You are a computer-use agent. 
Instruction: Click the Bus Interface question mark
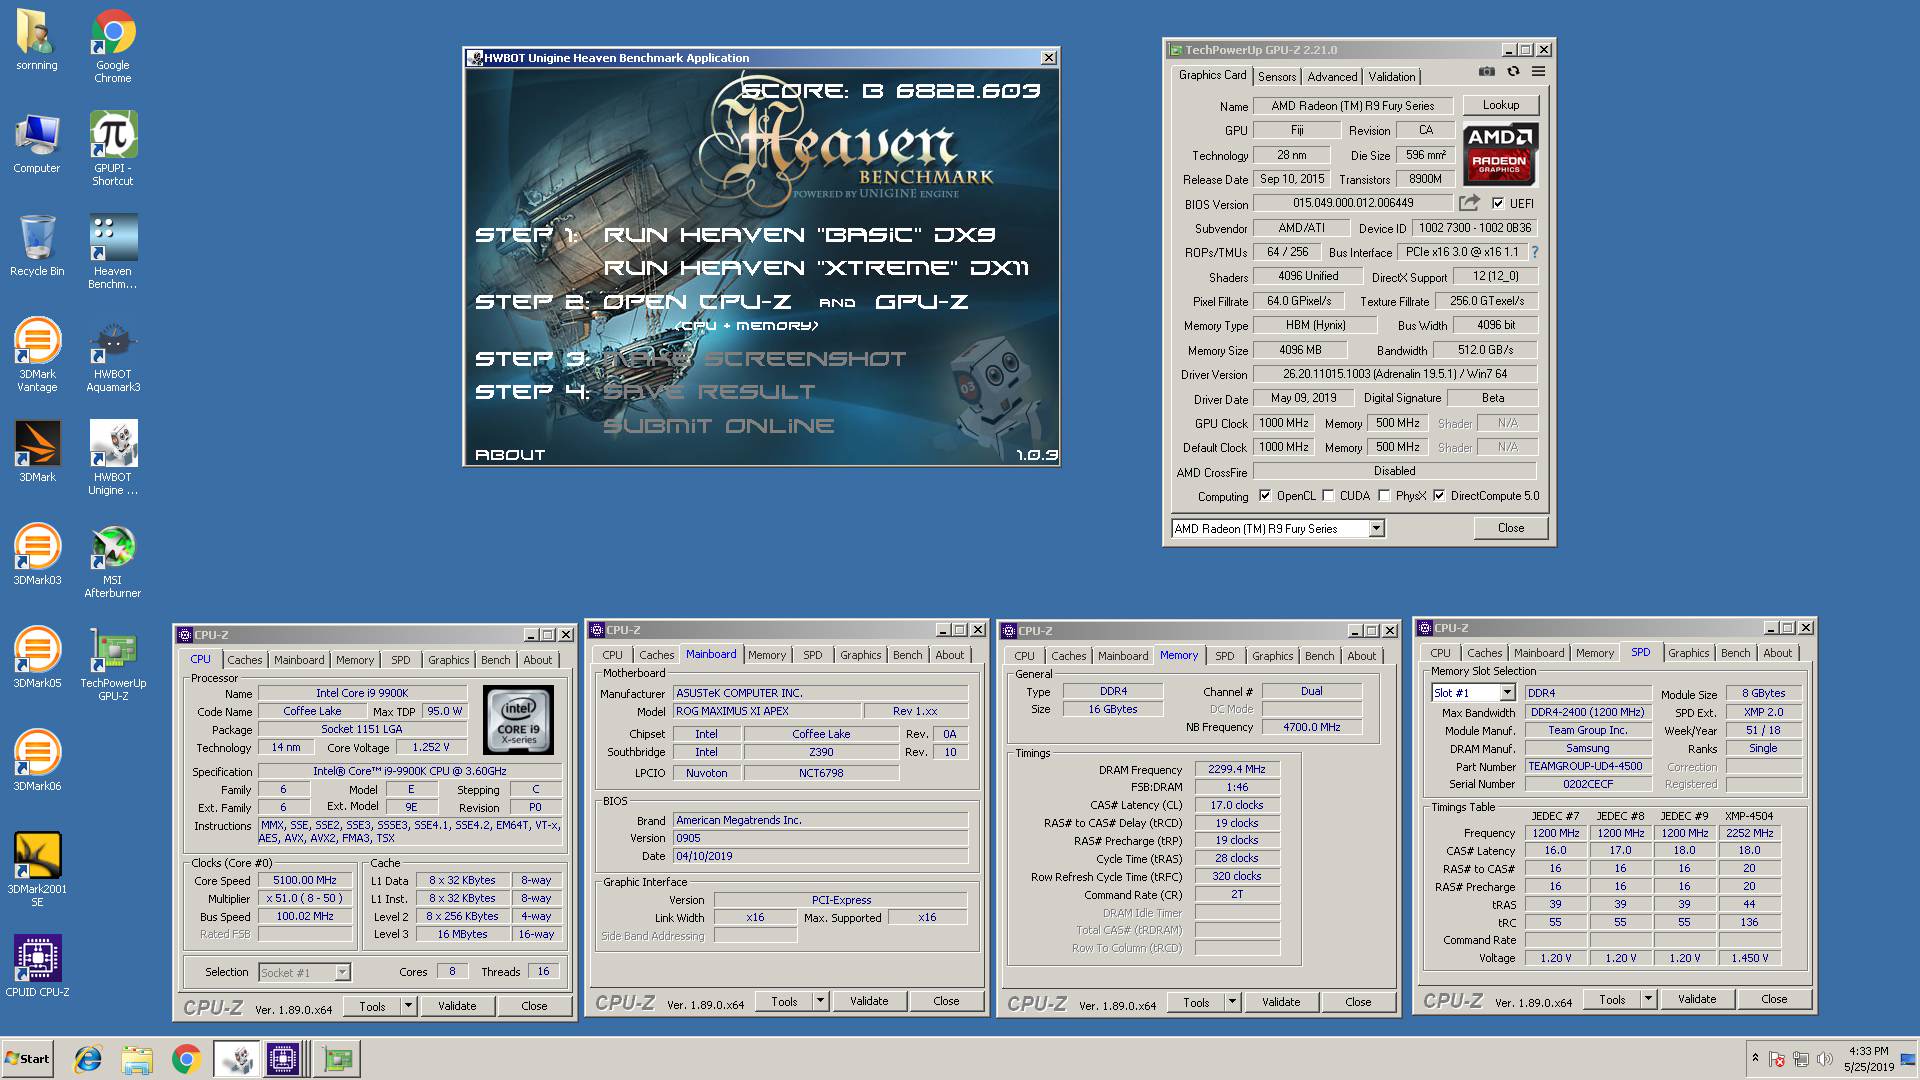tap(1535, 252)
